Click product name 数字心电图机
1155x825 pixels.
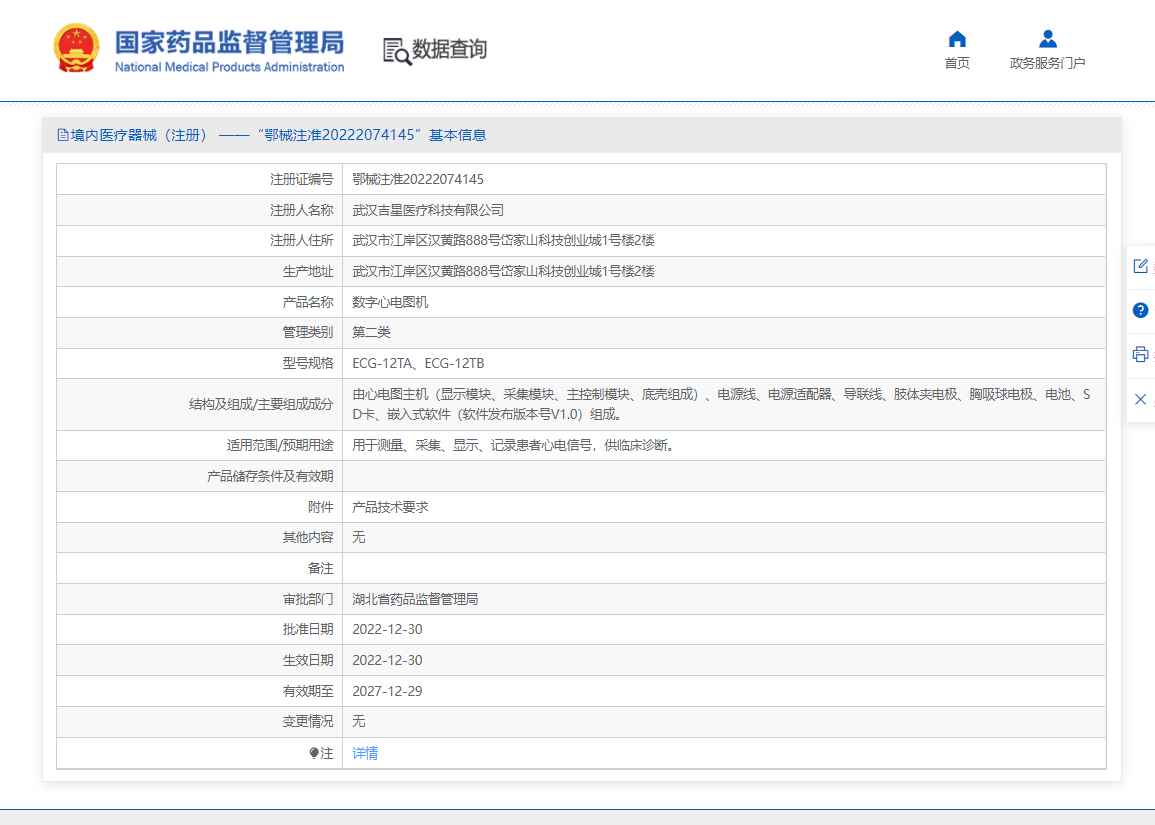coord(390,302)
